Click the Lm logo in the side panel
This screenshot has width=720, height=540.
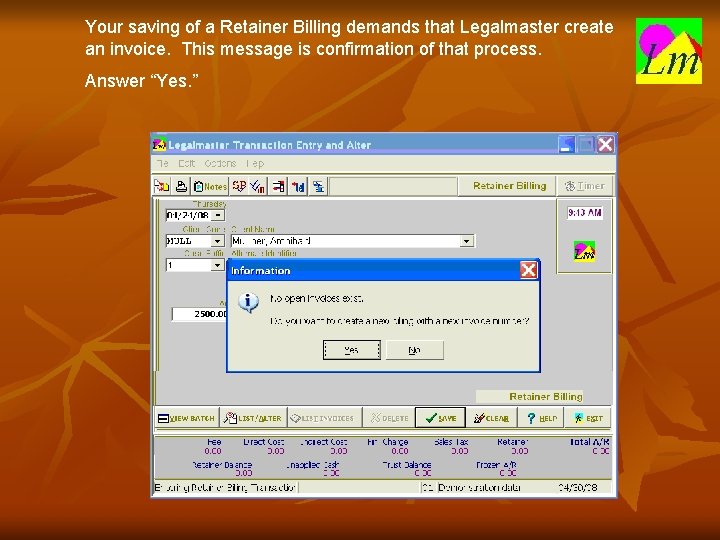tap(585, 252)
